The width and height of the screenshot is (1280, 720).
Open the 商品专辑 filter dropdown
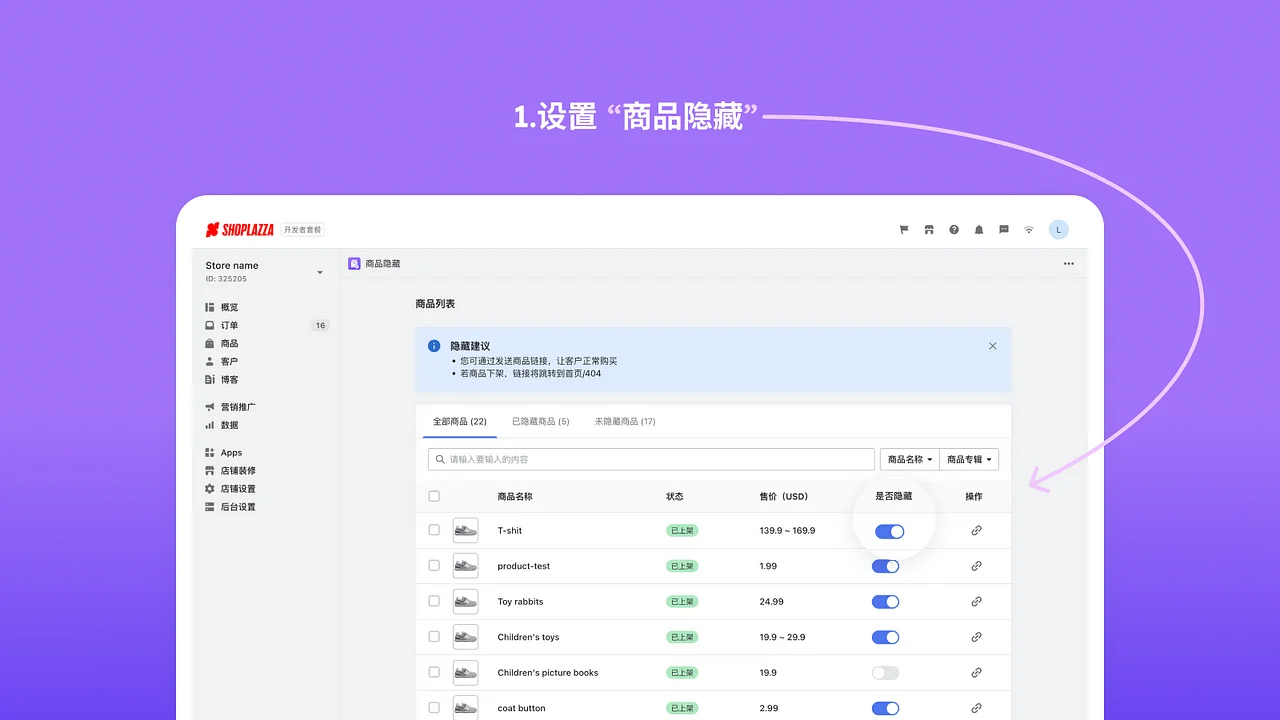[x=970, y=459]
